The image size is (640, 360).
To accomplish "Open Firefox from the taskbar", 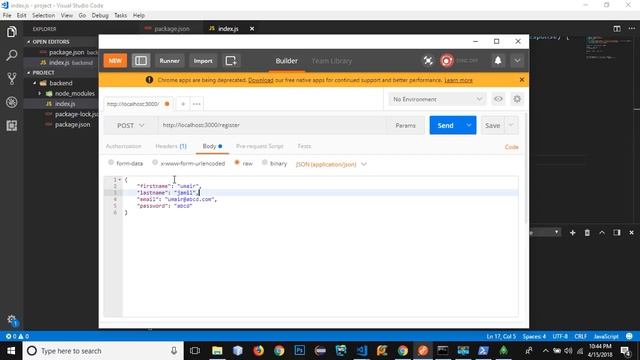I will tap(258, 351).
